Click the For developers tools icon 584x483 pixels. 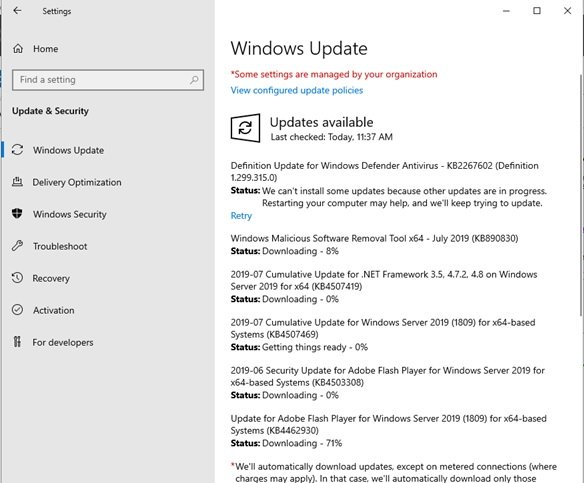pyautogui.click(x=18, y=342)
